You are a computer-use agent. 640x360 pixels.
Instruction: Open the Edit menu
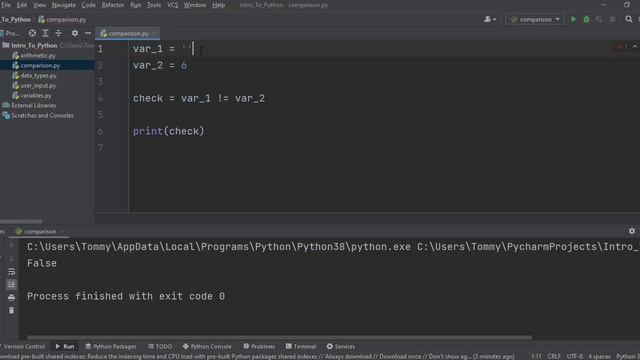click(x=22, y=5)
